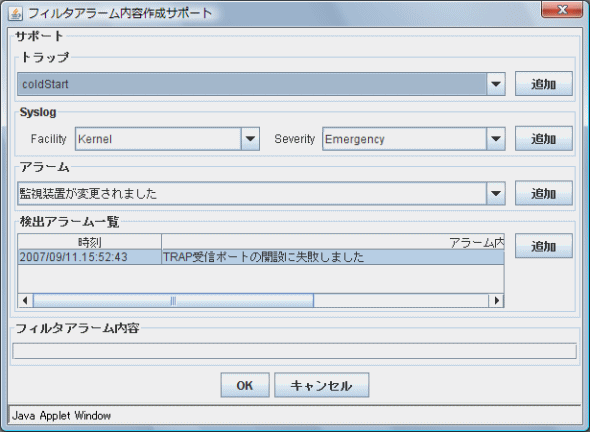Open the Severity Emergency combo box
Viewport: 590px width, 432px height.
tap(414, 139)
